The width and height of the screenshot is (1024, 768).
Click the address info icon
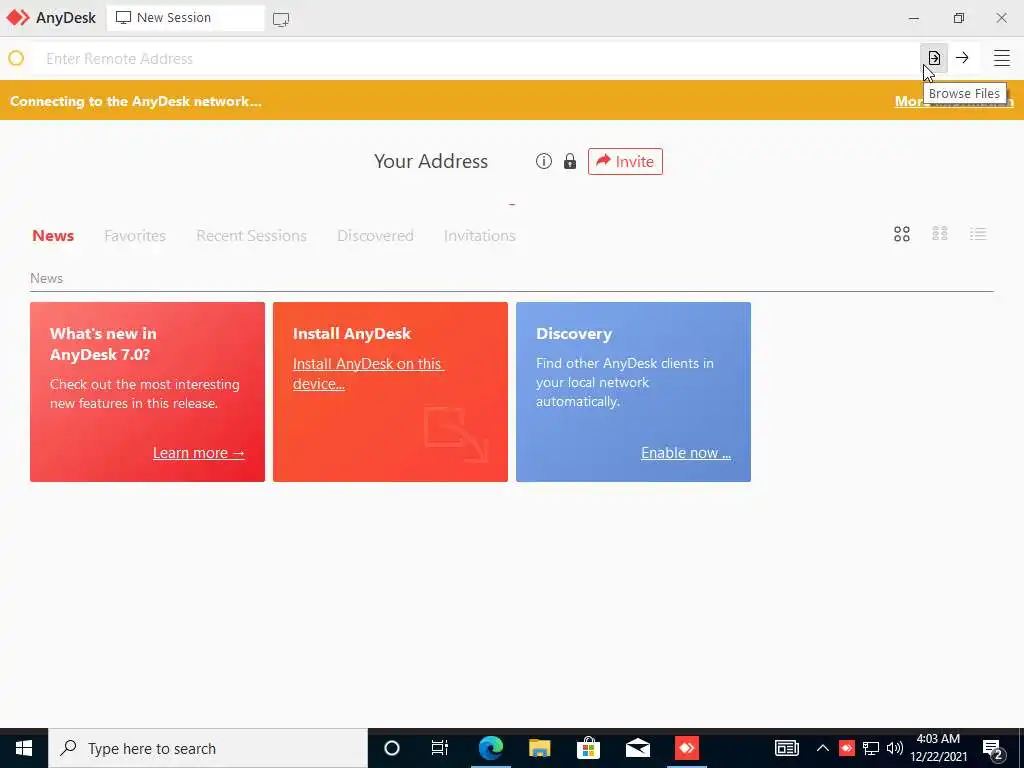tap(543, 161)
